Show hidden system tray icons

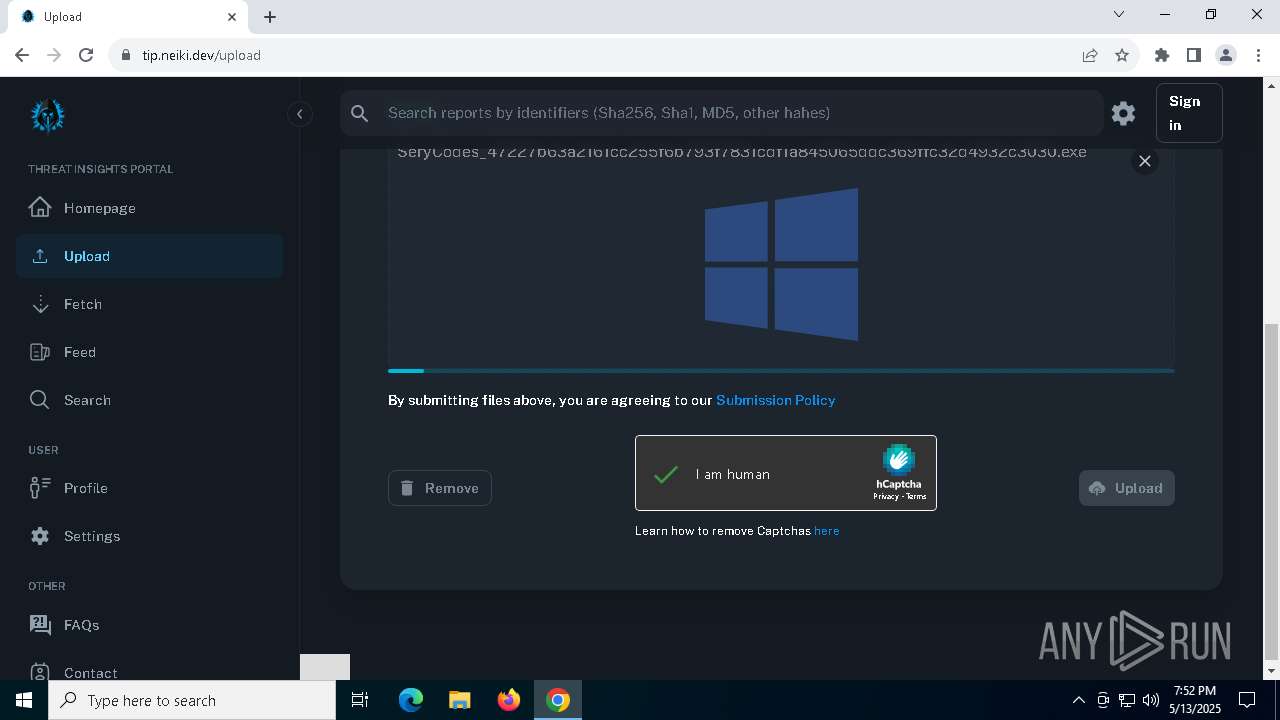(1079, 700)
